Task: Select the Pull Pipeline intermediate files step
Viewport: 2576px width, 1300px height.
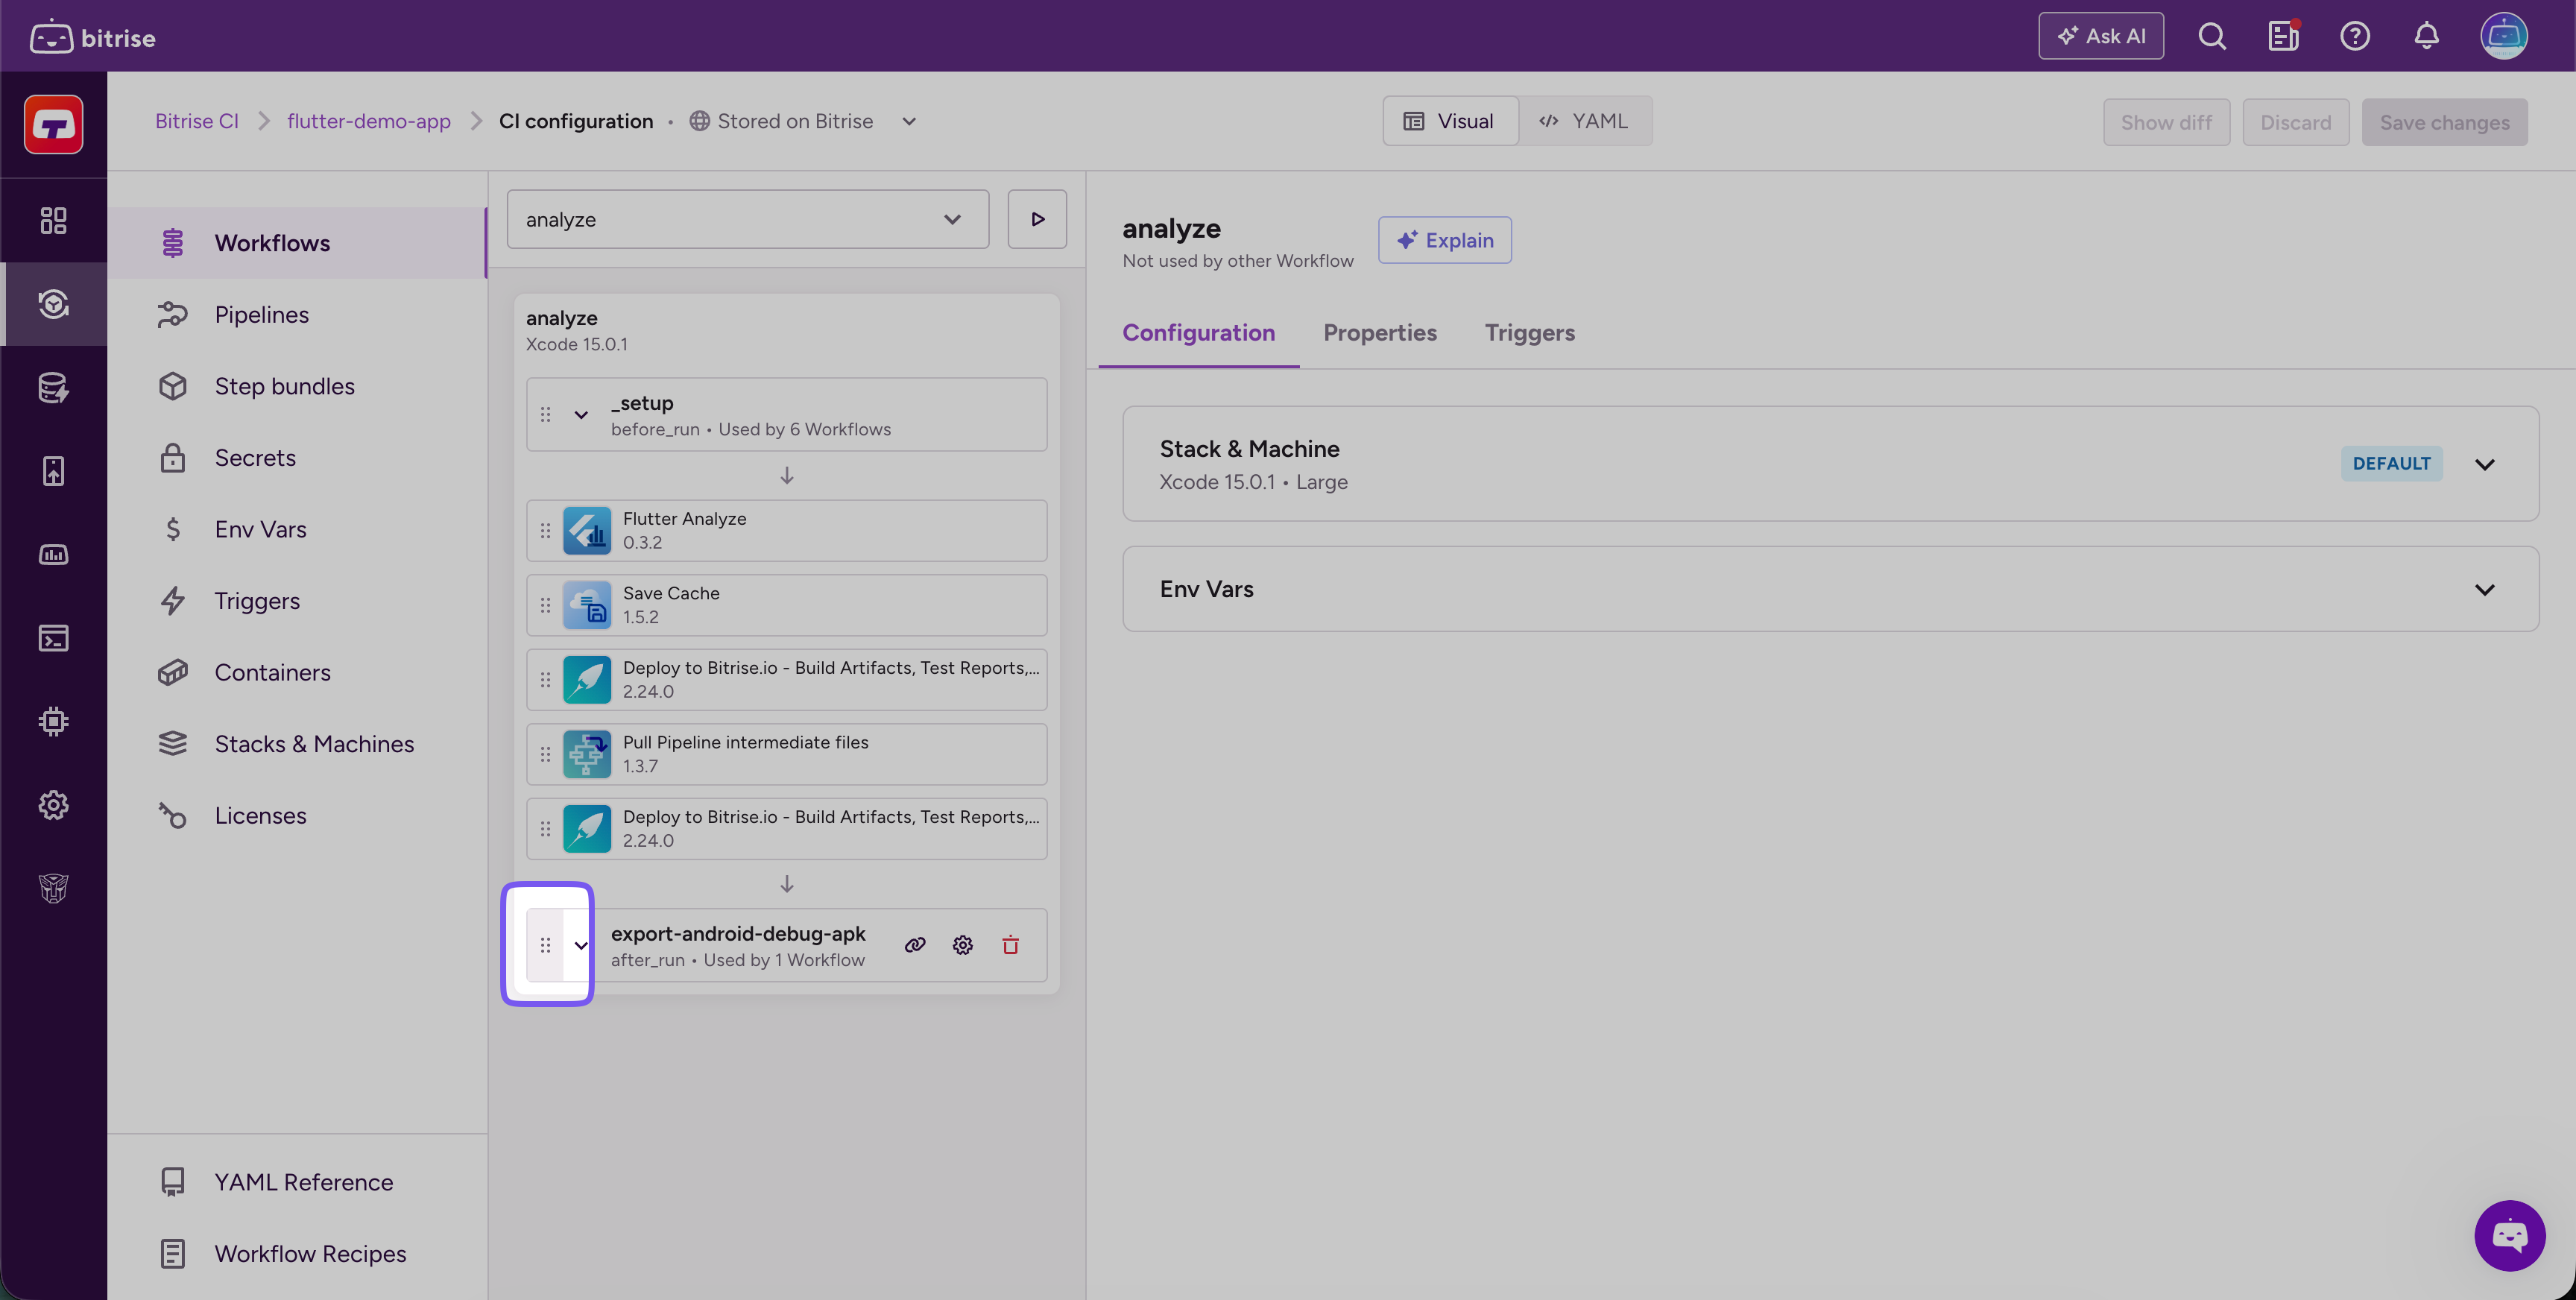Action: tap(787, 754)
